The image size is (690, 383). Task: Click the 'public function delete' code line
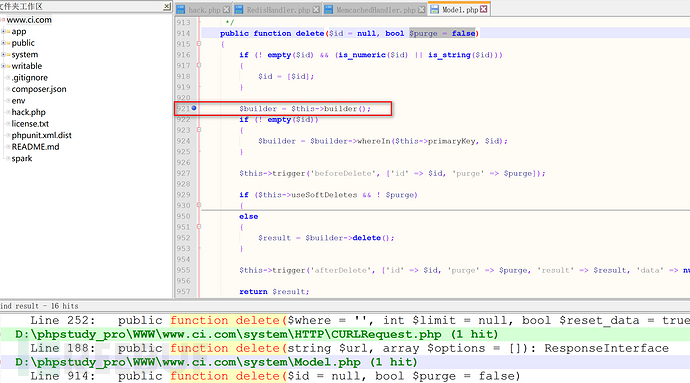click(349, 33)
